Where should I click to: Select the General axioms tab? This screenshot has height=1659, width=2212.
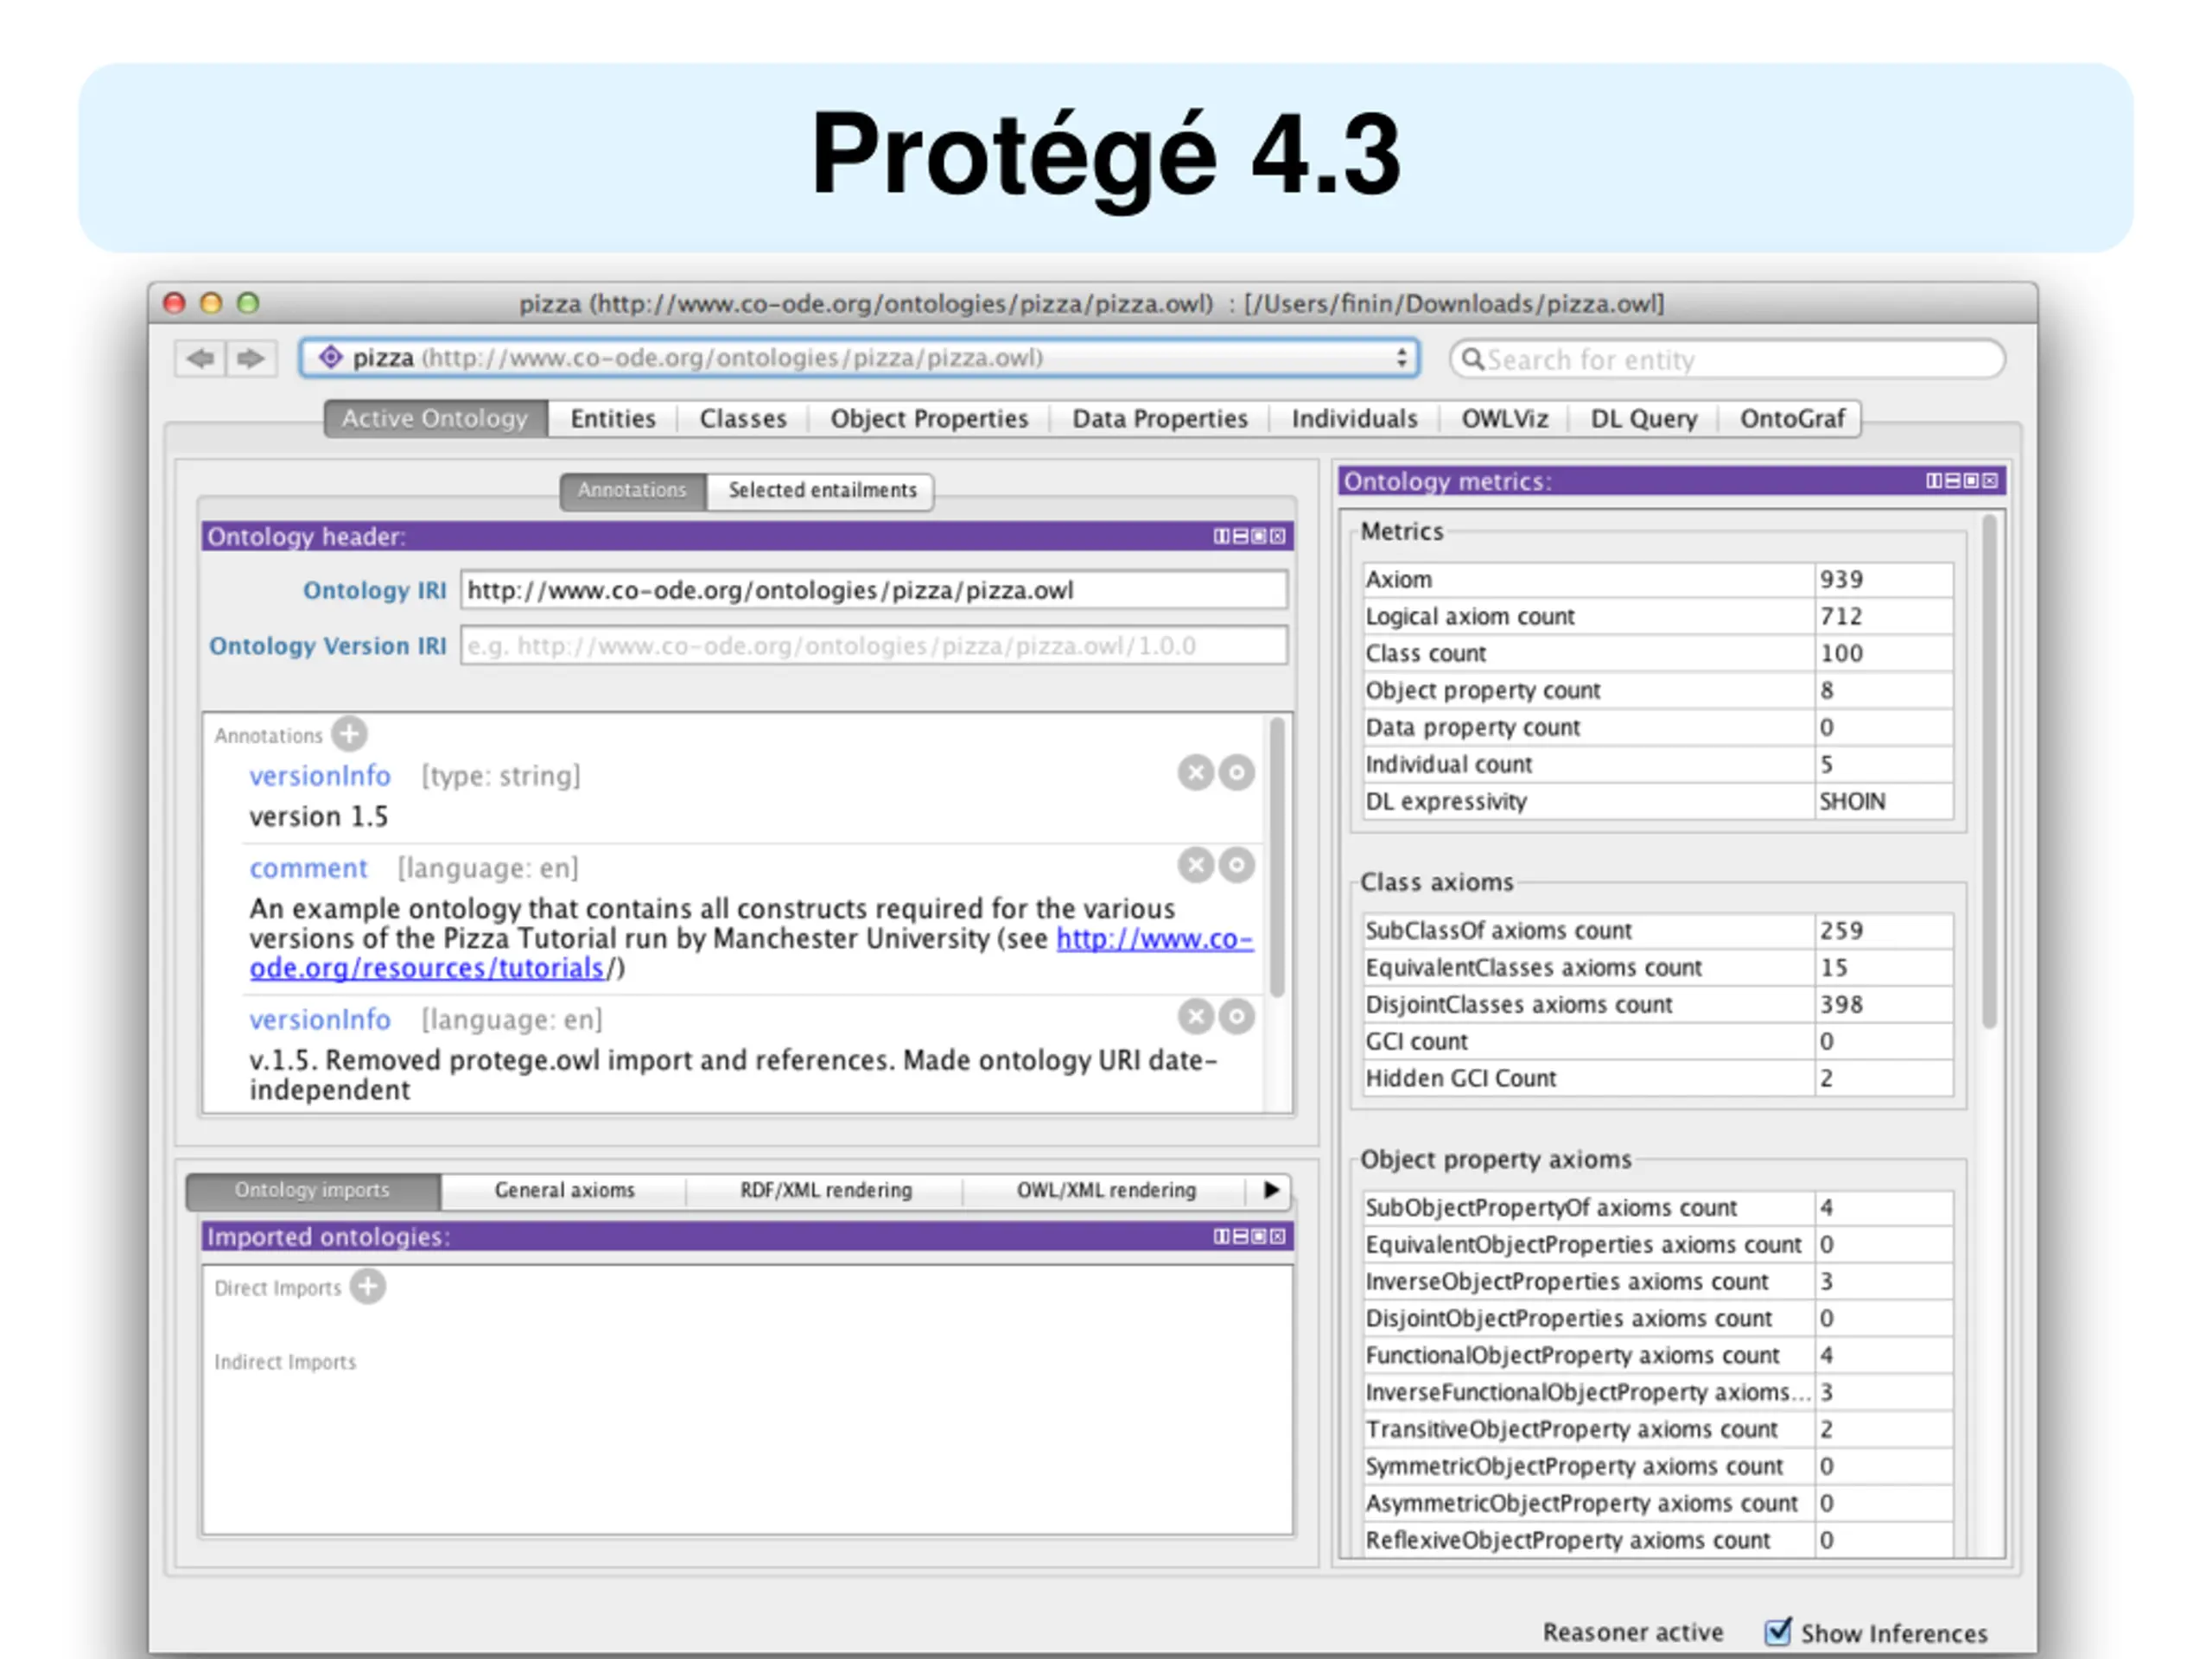[x=564, y=1190]
